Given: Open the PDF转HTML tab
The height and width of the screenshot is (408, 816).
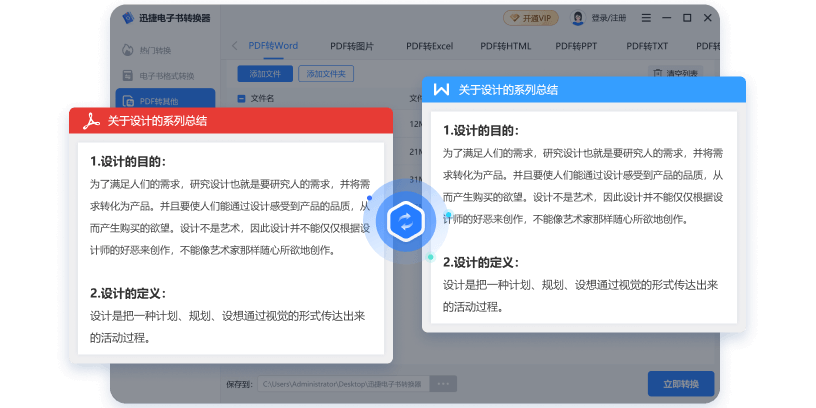Looking at the screenshot, I should tap(505, 46).
